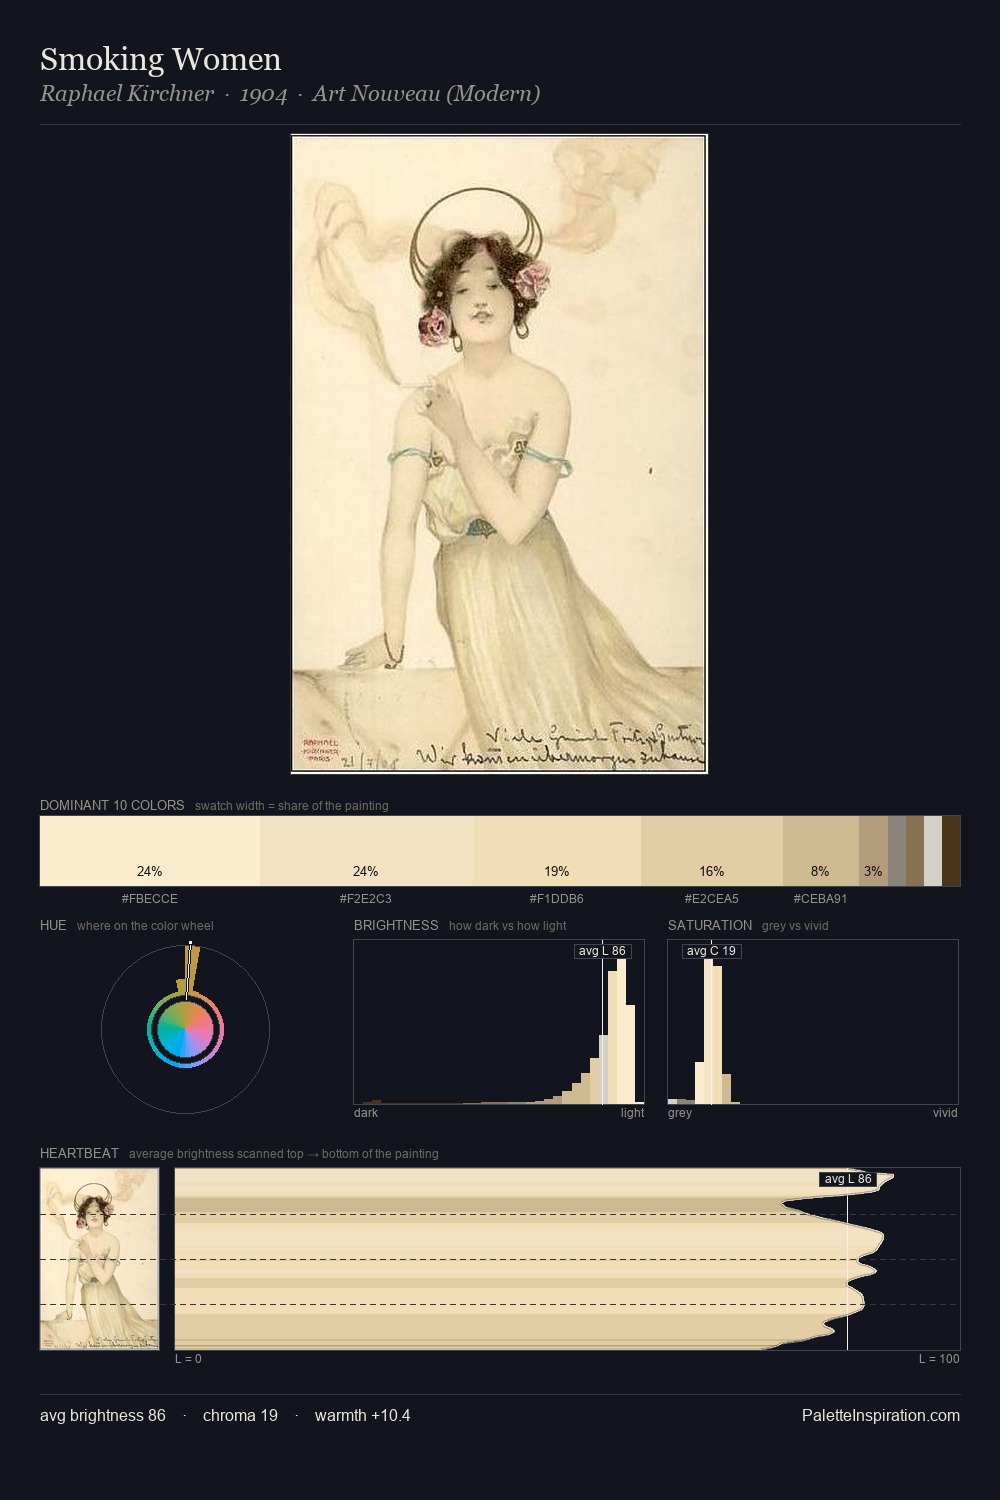Click the avg C 19 saturation label
1000x1500 pixels.
click(x=711, y=951)
